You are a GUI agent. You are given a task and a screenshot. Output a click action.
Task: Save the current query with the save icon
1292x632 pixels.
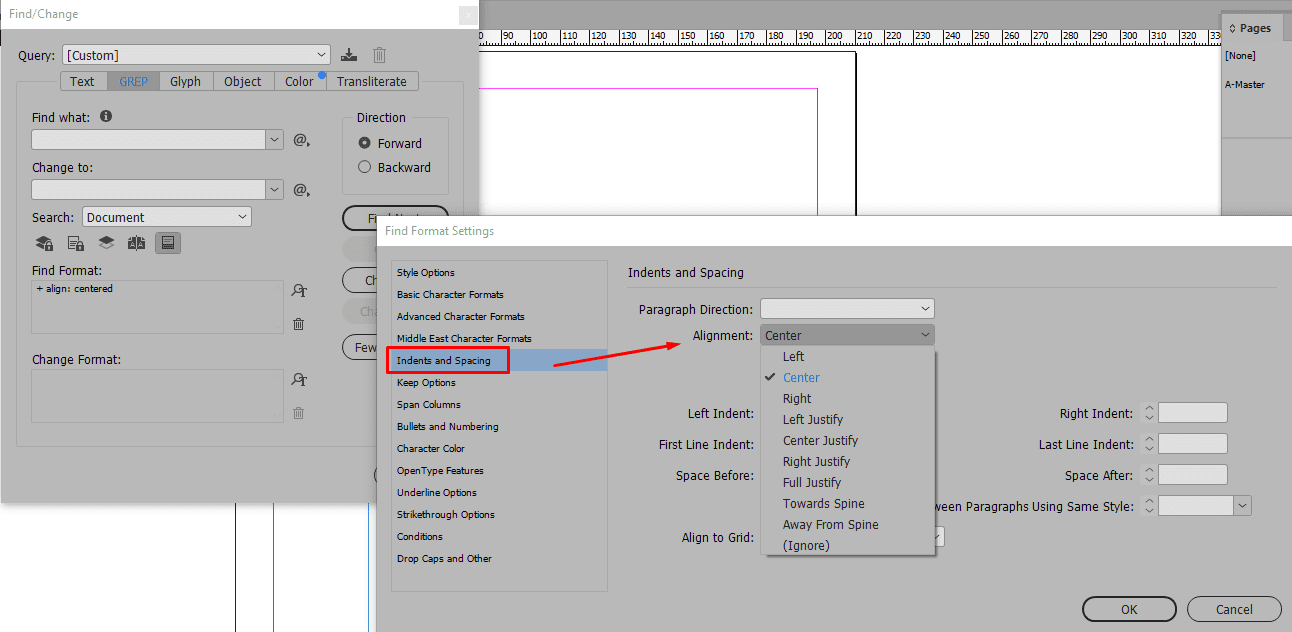pyautogui.click(x=349, y=55)
